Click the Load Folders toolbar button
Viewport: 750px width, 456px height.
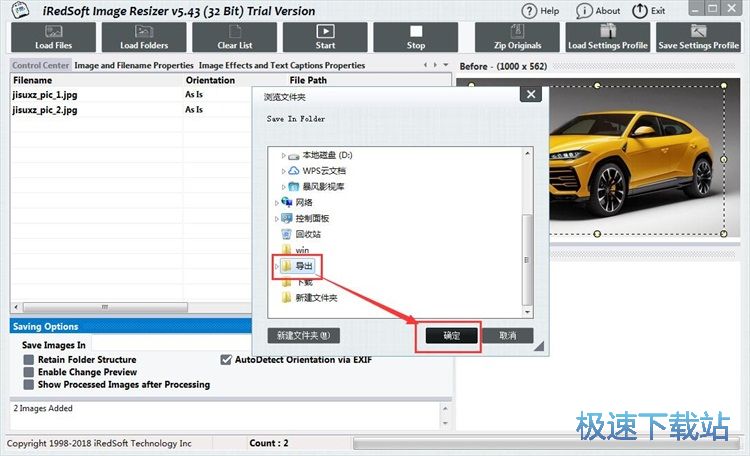(144, 37)
